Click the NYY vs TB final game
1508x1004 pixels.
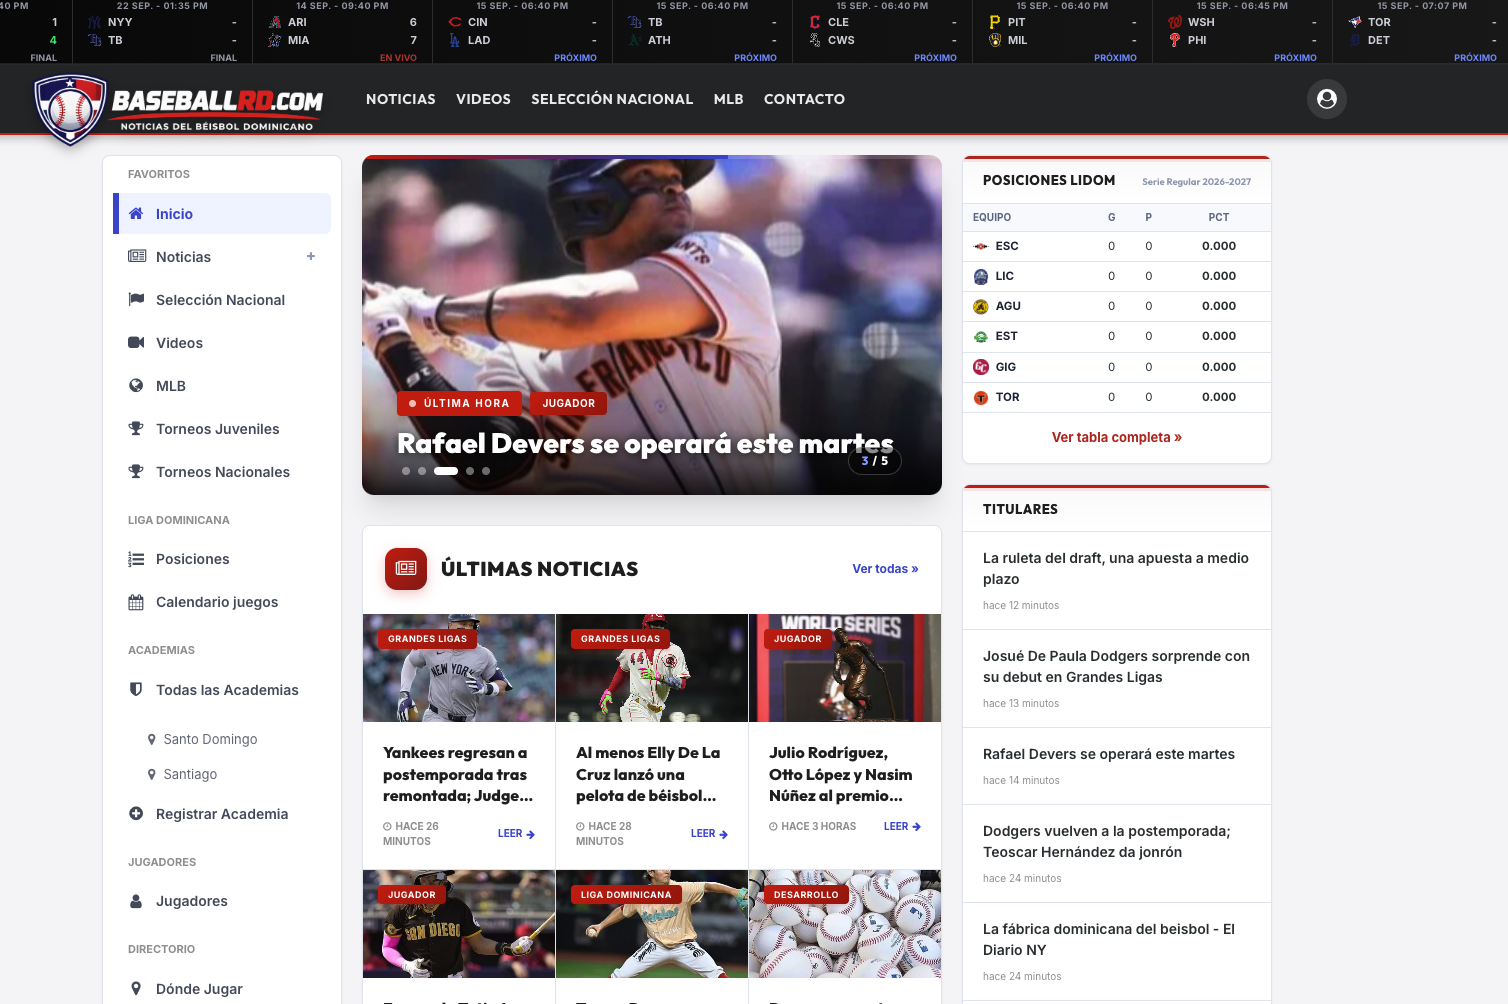(x=163, y=31)
